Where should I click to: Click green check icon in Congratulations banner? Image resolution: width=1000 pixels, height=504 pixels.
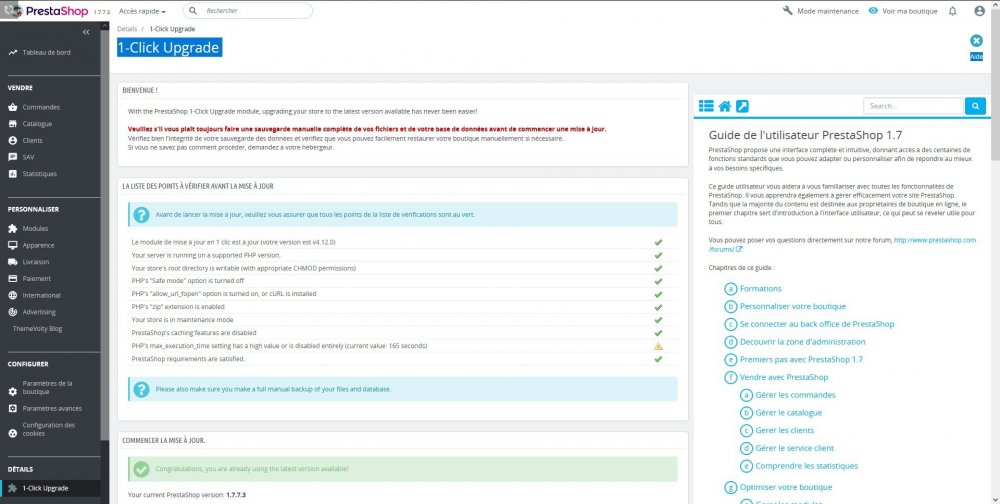142,470
